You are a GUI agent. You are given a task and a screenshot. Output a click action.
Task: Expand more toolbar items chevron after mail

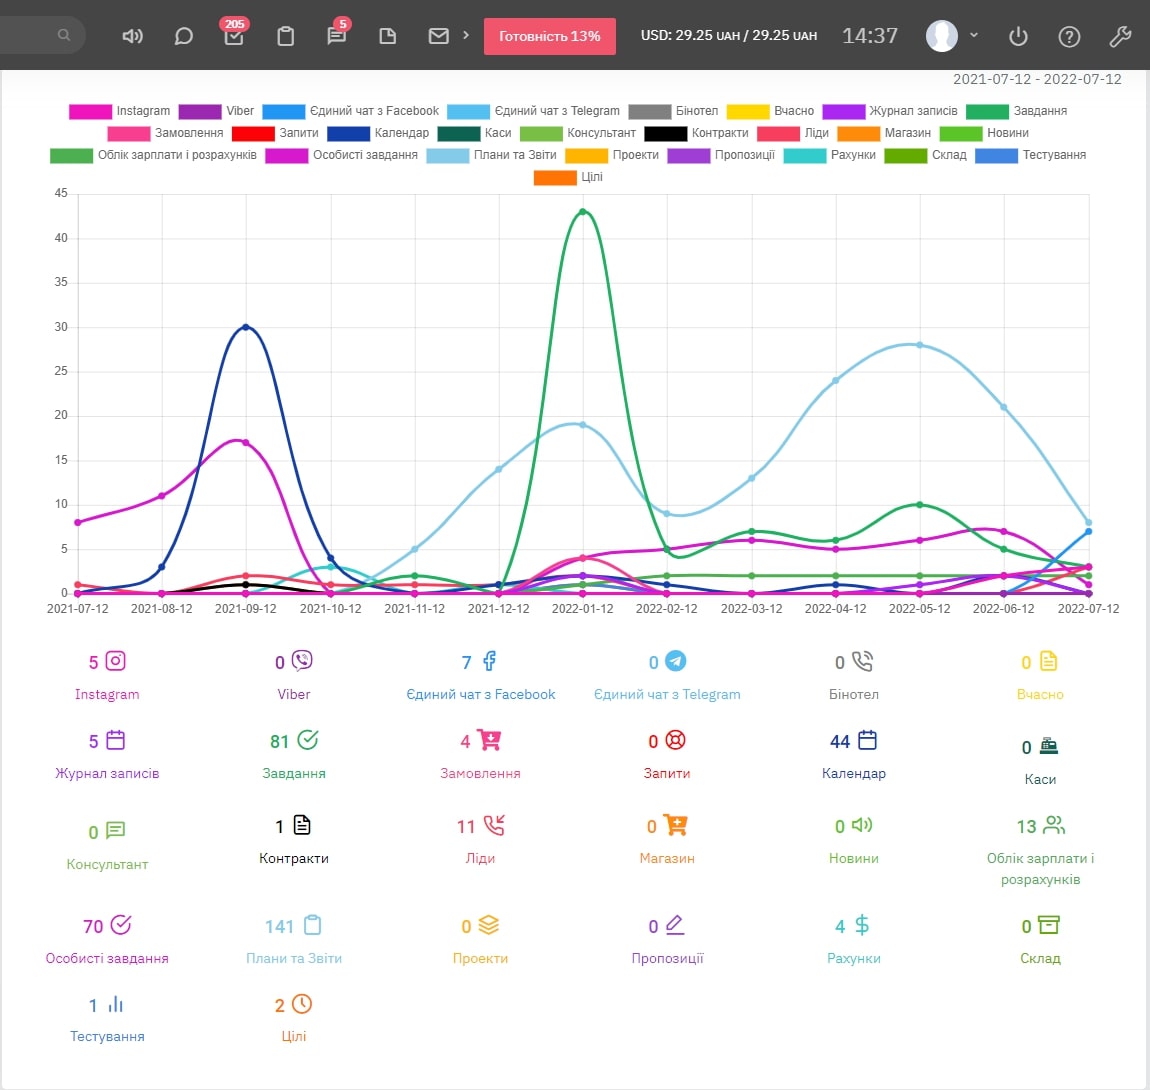[466, 36]
